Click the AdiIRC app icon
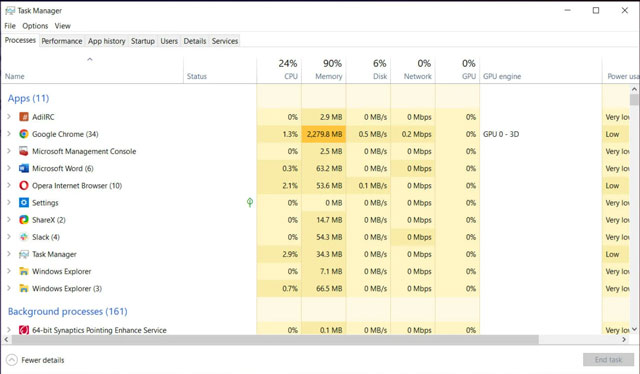Screen dimensions: 640x374 pyautogui.click(x=24, y=117)
